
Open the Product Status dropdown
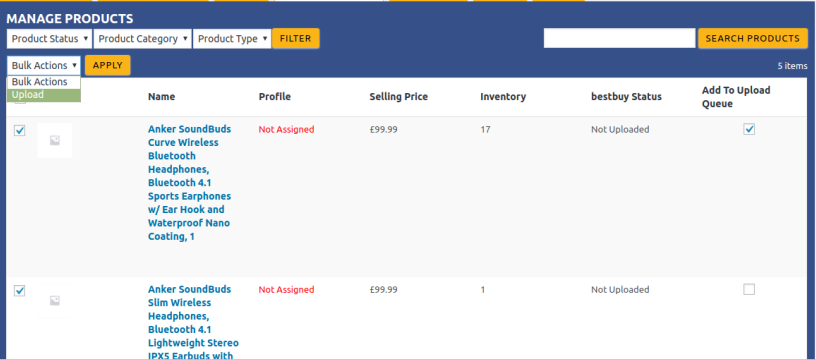[x=49, y=38]
